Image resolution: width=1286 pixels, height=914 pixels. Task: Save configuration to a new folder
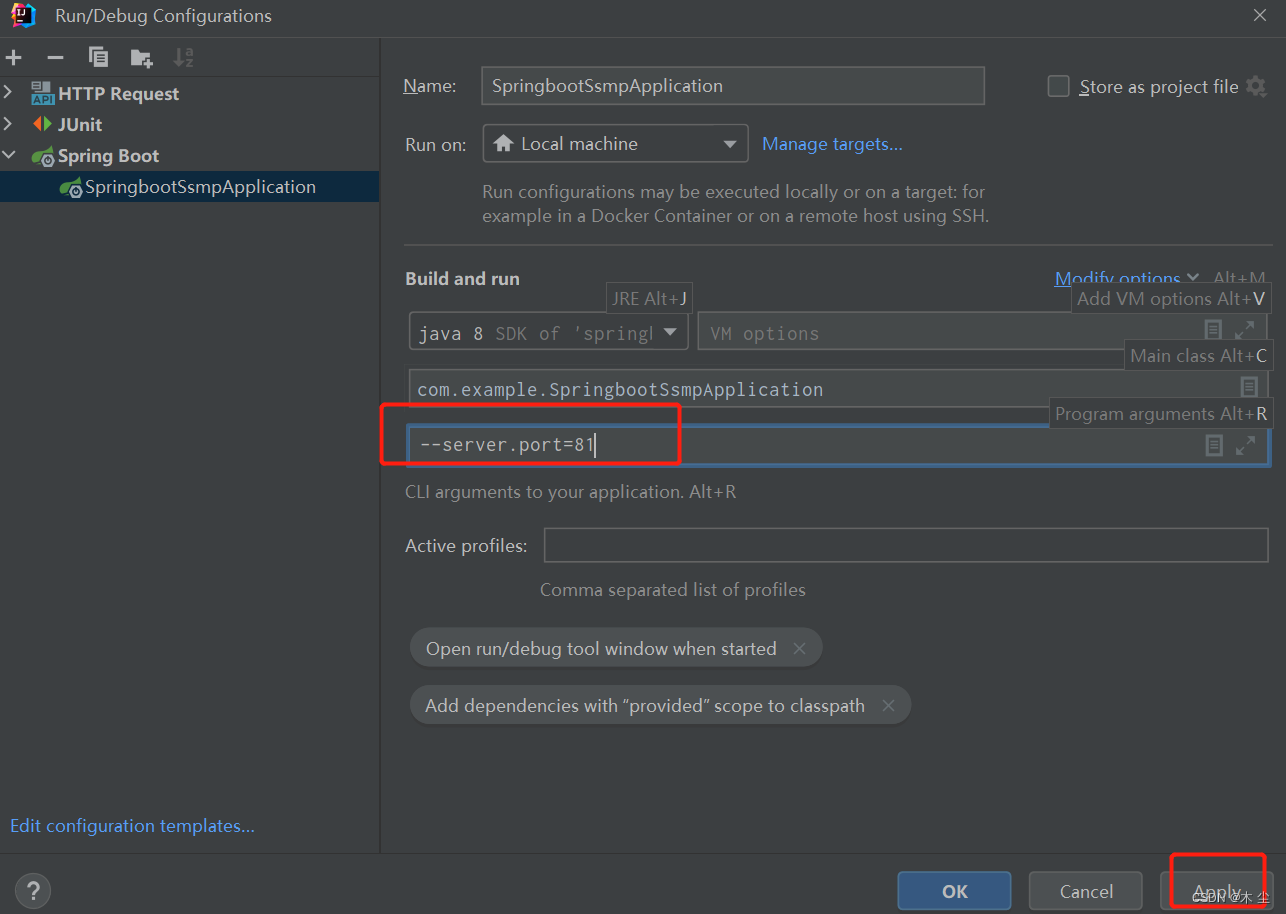pos(141,58)
